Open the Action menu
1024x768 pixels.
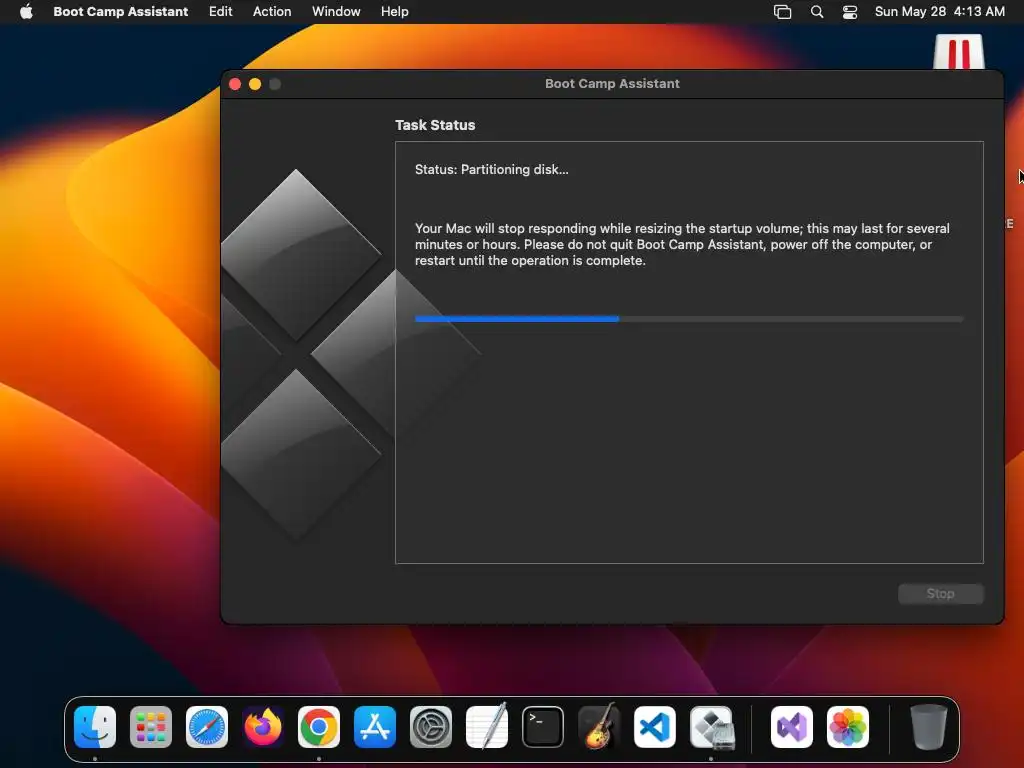tap(272, 11)
